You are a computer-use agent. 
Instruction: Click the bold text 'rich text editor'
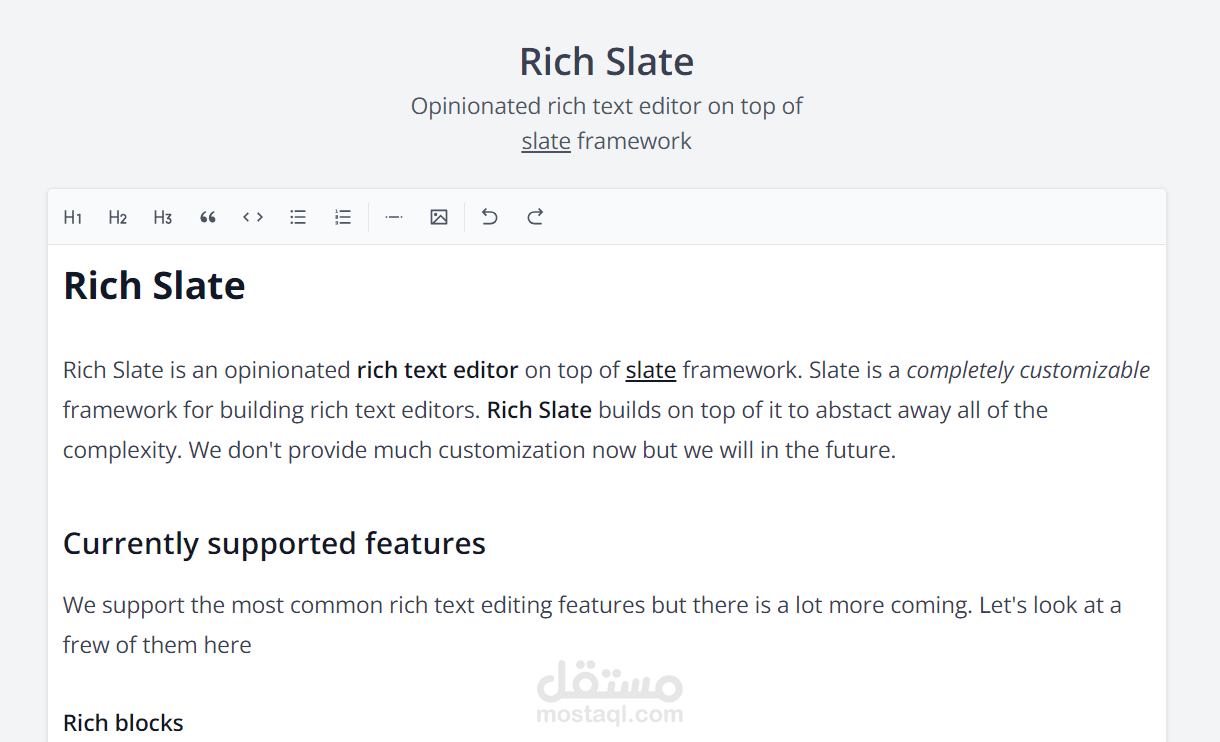[437, 370]
